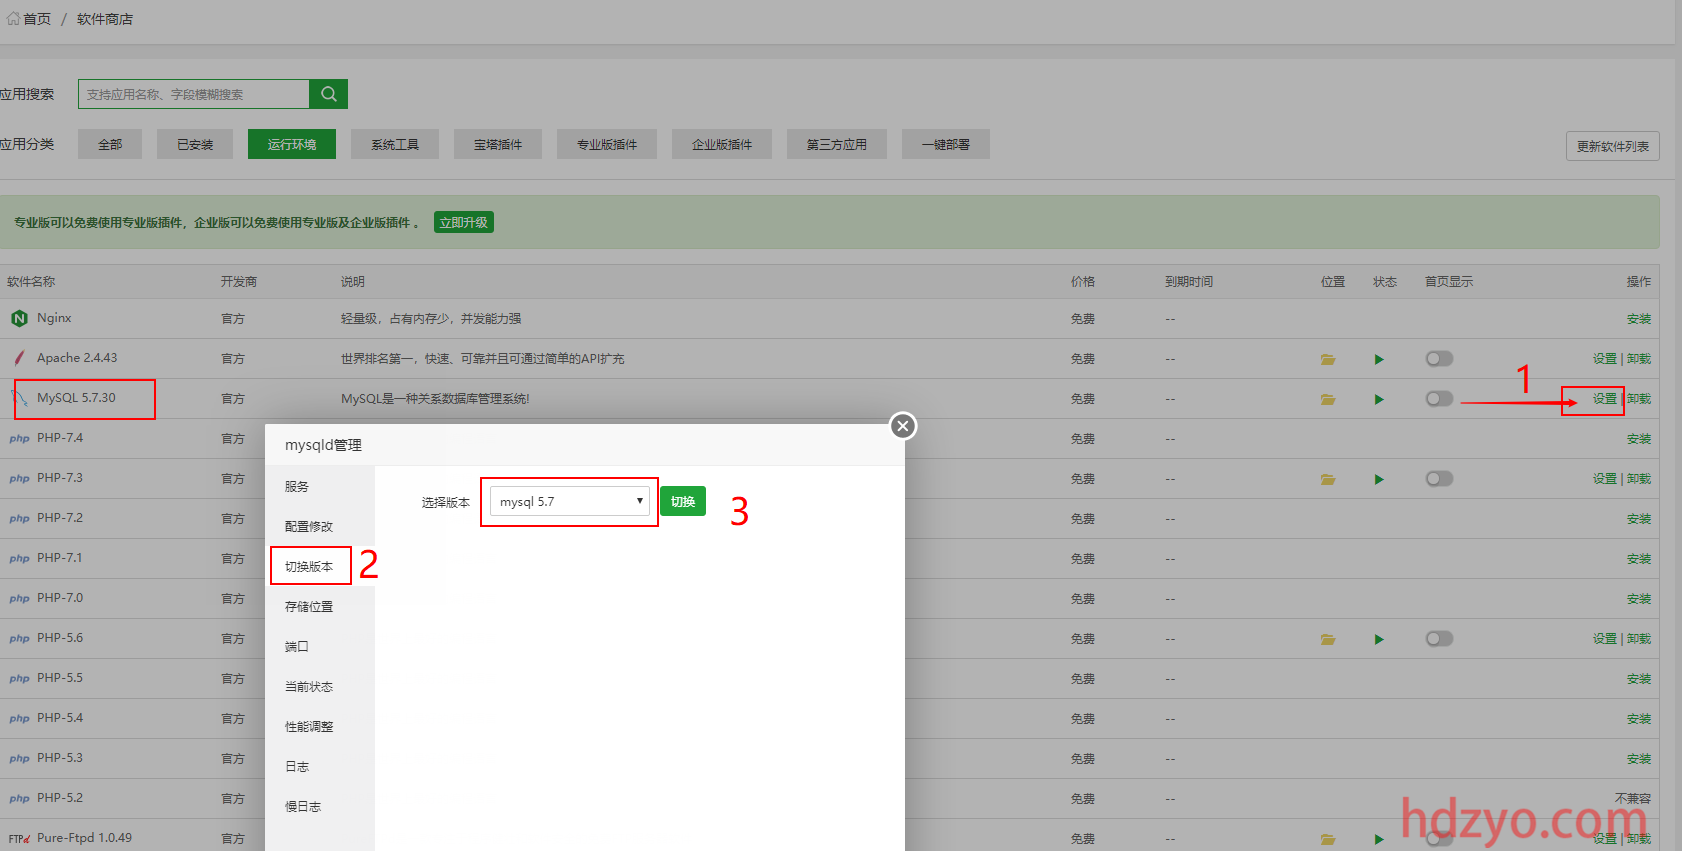
Task: Click the php icon beside PHP-7.4
Action: click(19, 439)
